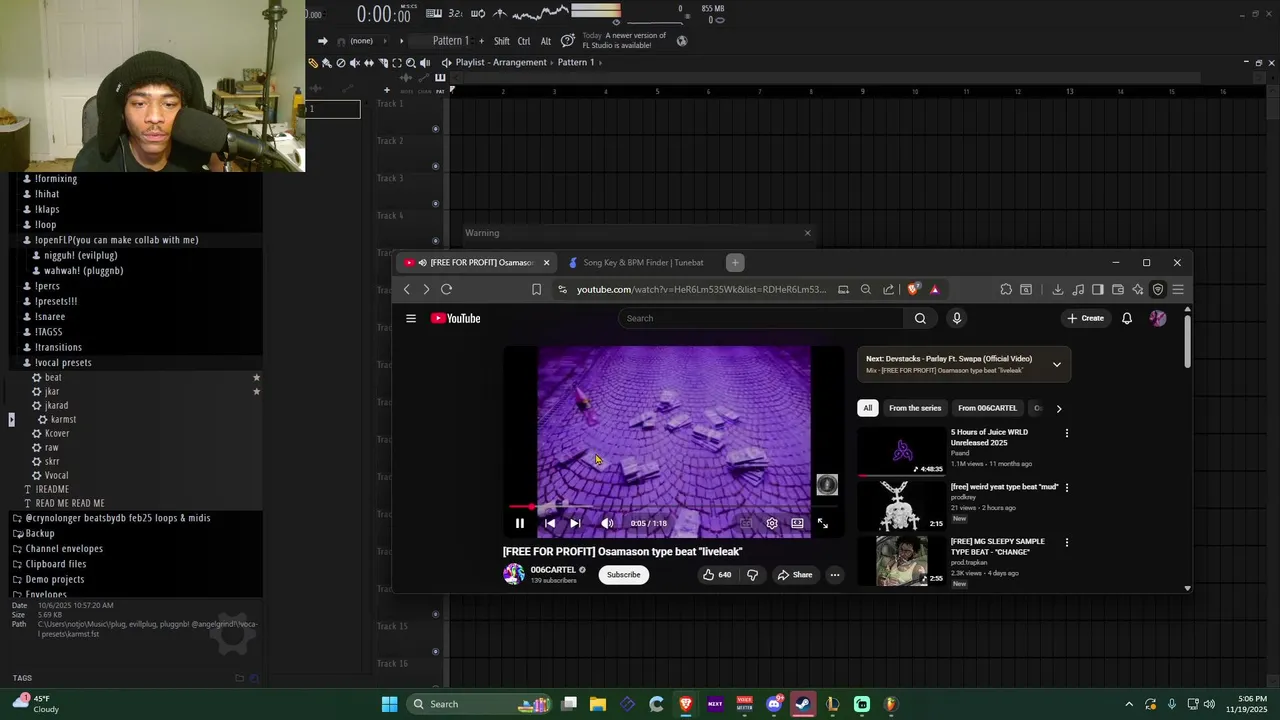
Task: Click the YouTube search magnifier button
Action: (920, 318)
